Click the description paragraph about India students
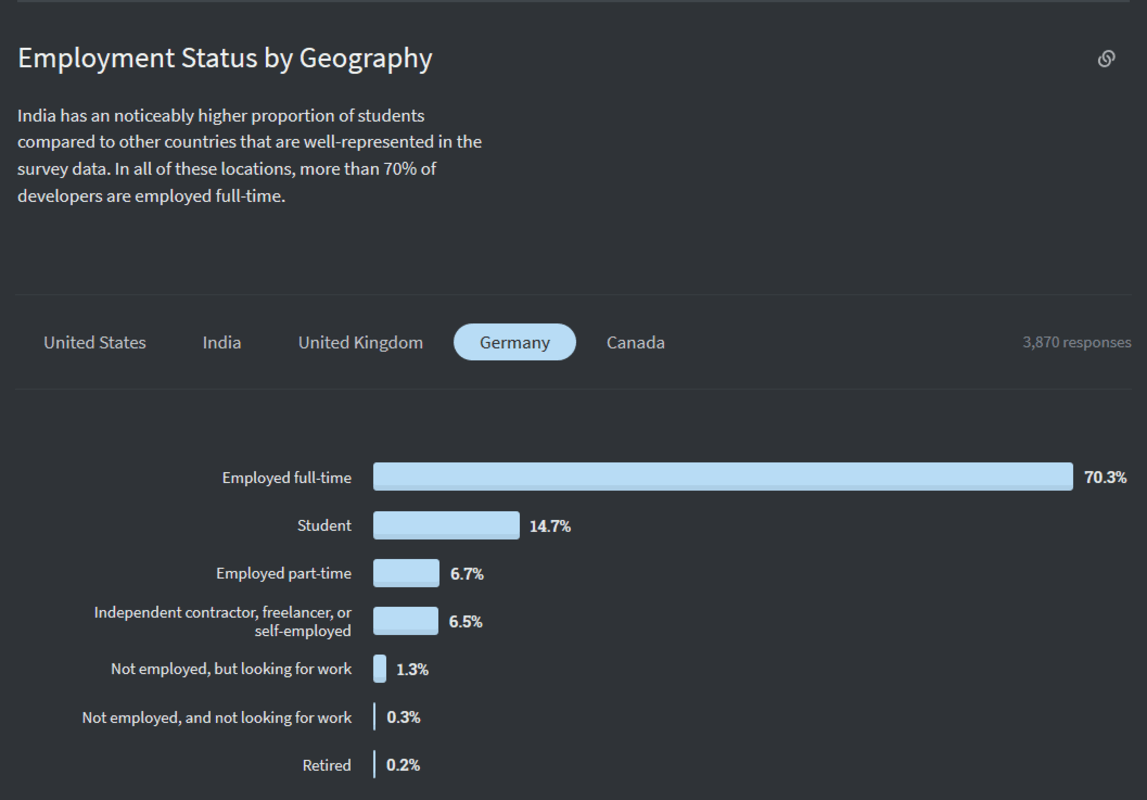1147x800 pixels. click(x=249, y=156)
